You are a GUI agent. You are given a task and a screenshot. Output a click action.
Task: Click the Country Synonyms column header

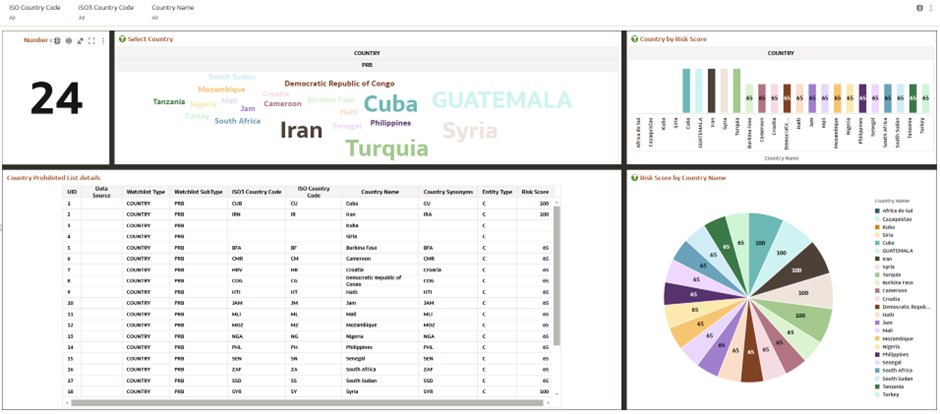coord(448,192)
